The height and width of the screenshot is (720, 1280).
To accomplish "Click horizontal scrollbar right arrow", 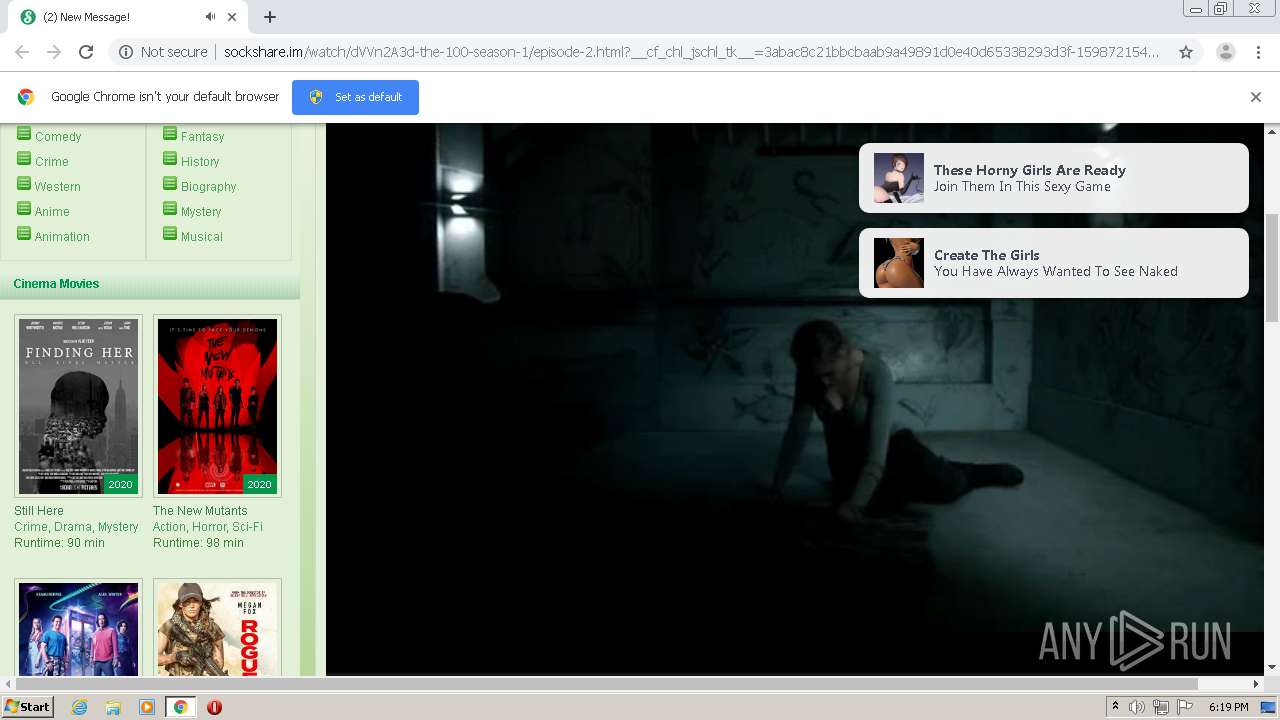I will [1256, 684].
